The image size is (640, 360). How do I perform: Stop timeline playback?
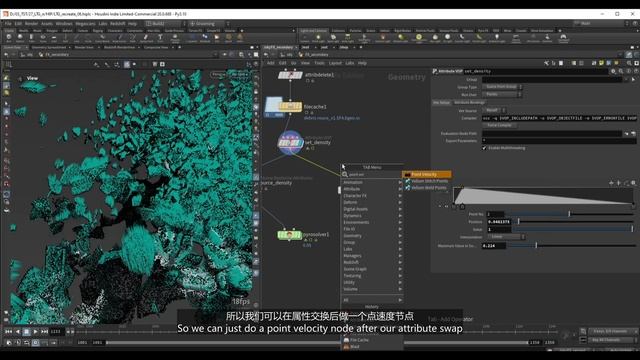click(27, 331)
